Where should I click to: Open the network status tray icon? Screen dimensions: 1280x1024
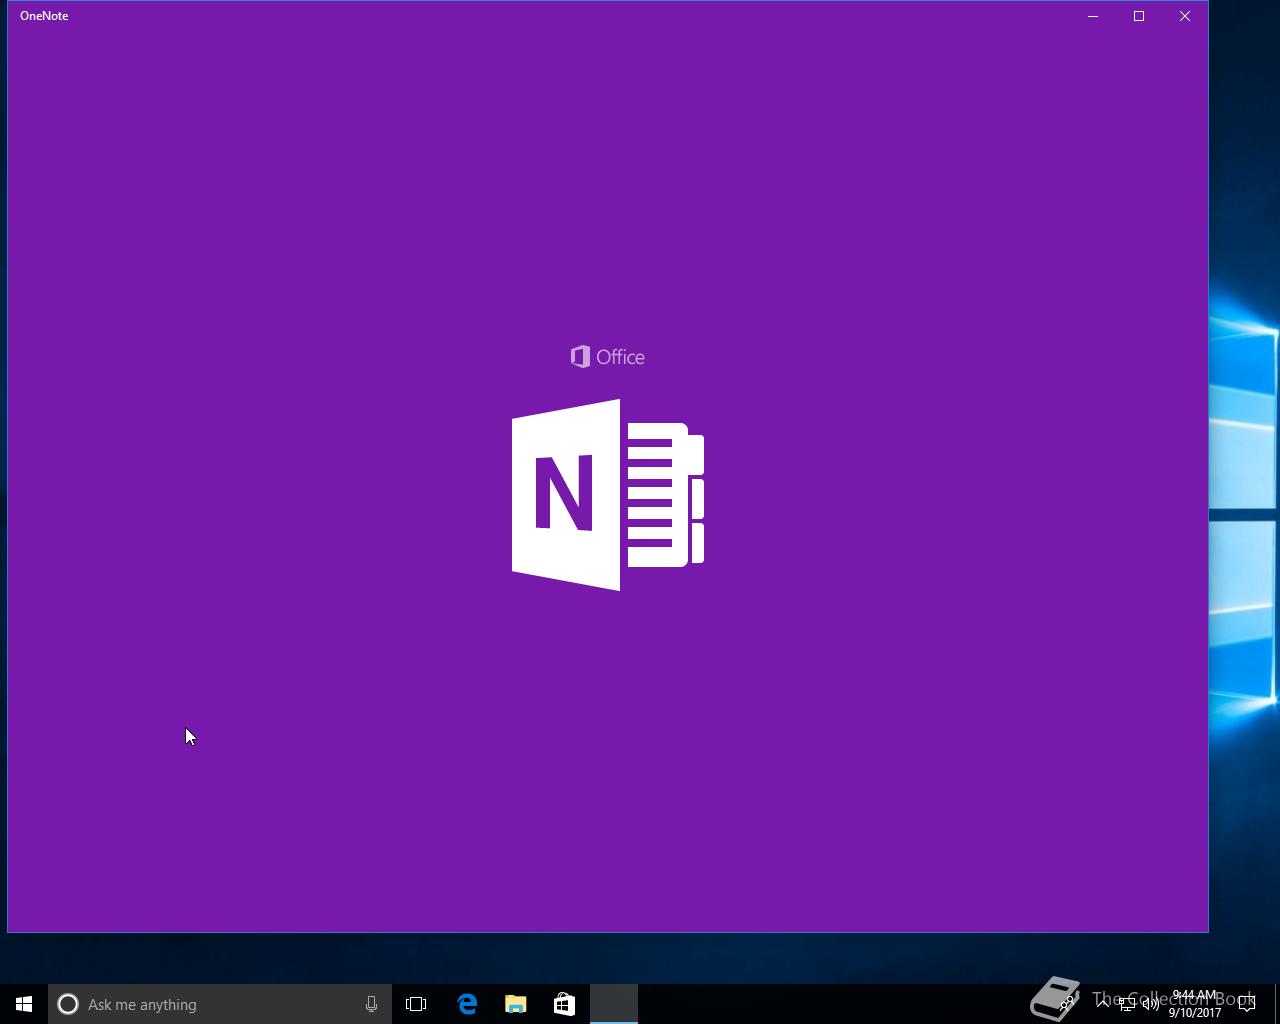point(1127,1004)
